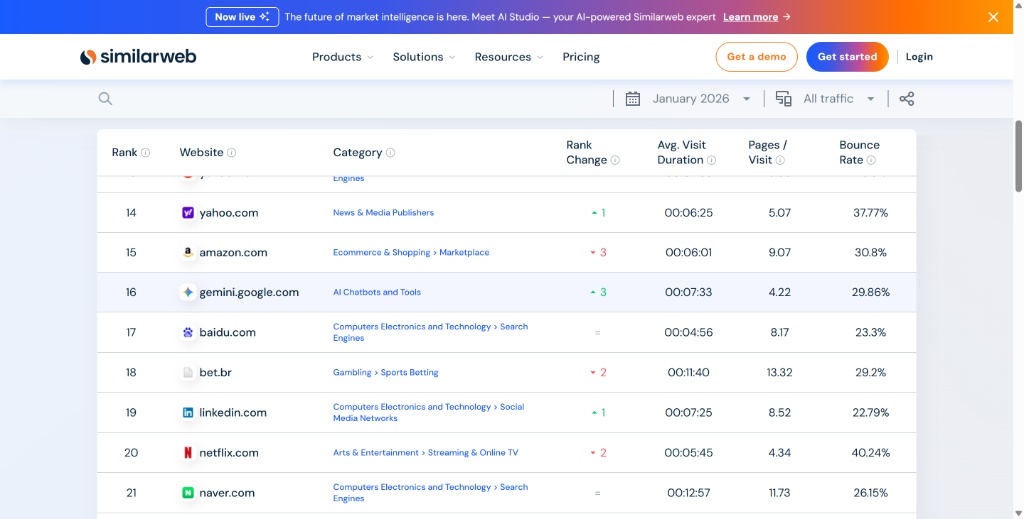Click the Arts & Entertainment category link
Image resolution: width=1024 pixels, height=519 pixels.
[x=376, y=452]
